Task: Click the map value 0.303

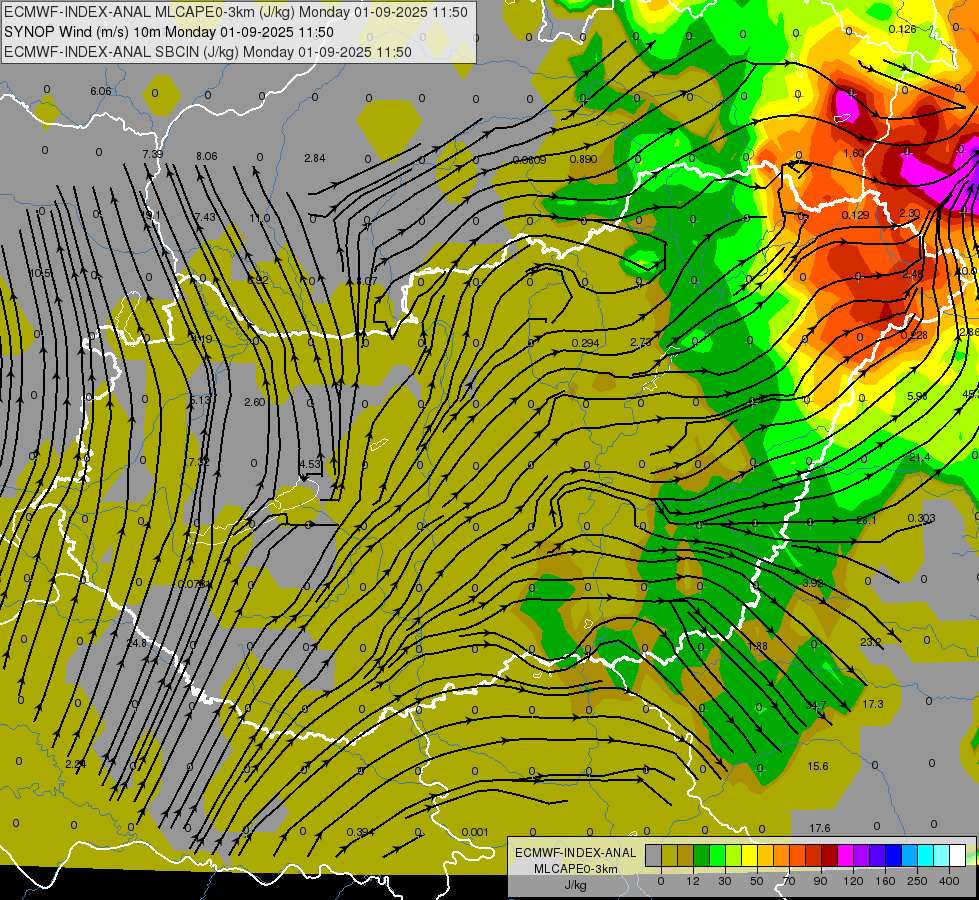Action: [x=922, y=518]
